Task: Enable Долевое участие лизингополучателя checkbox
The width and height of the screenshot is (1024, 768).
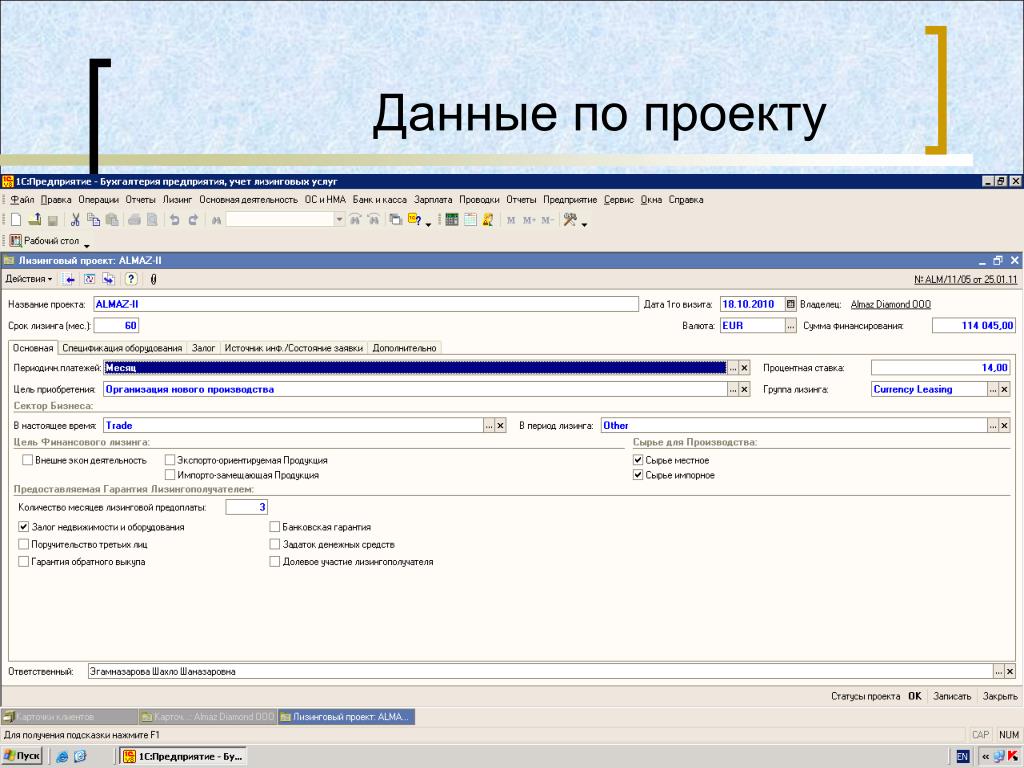Action: click(275, 562)
